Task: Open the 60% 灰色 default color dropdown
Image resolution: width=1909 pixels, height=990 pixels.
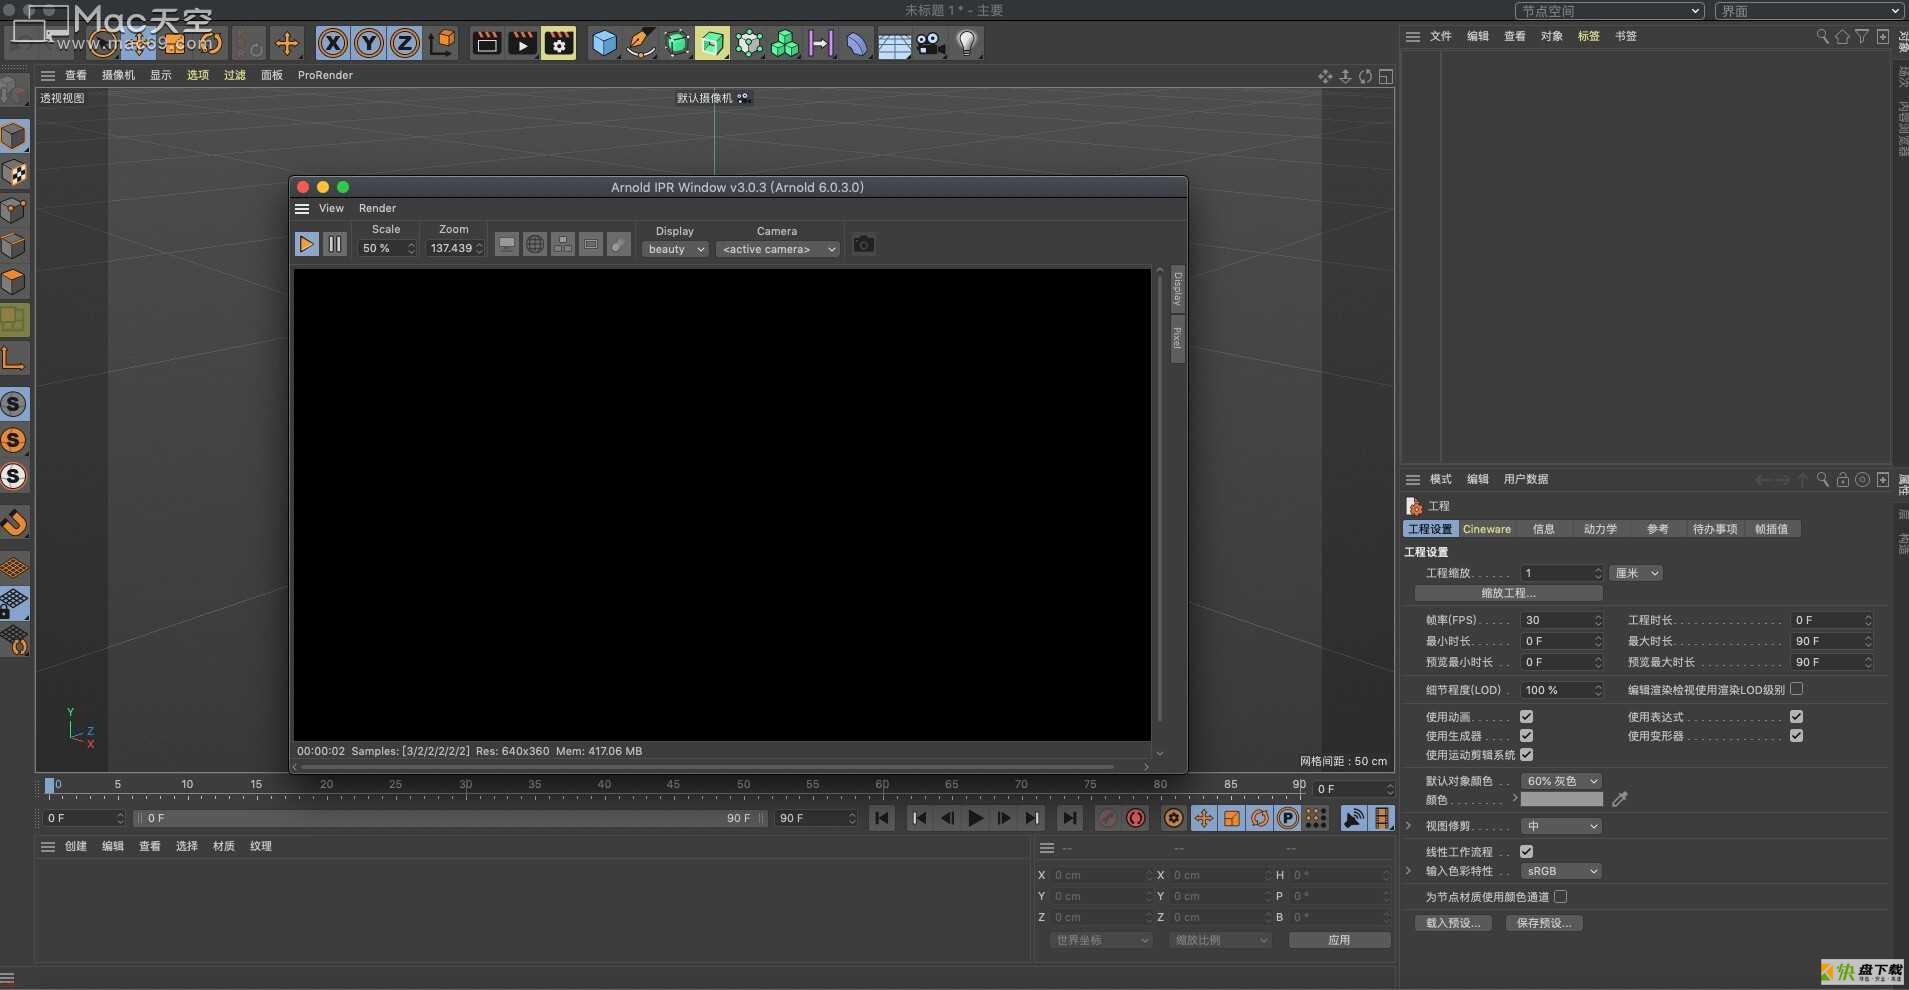Action: 1561,781
